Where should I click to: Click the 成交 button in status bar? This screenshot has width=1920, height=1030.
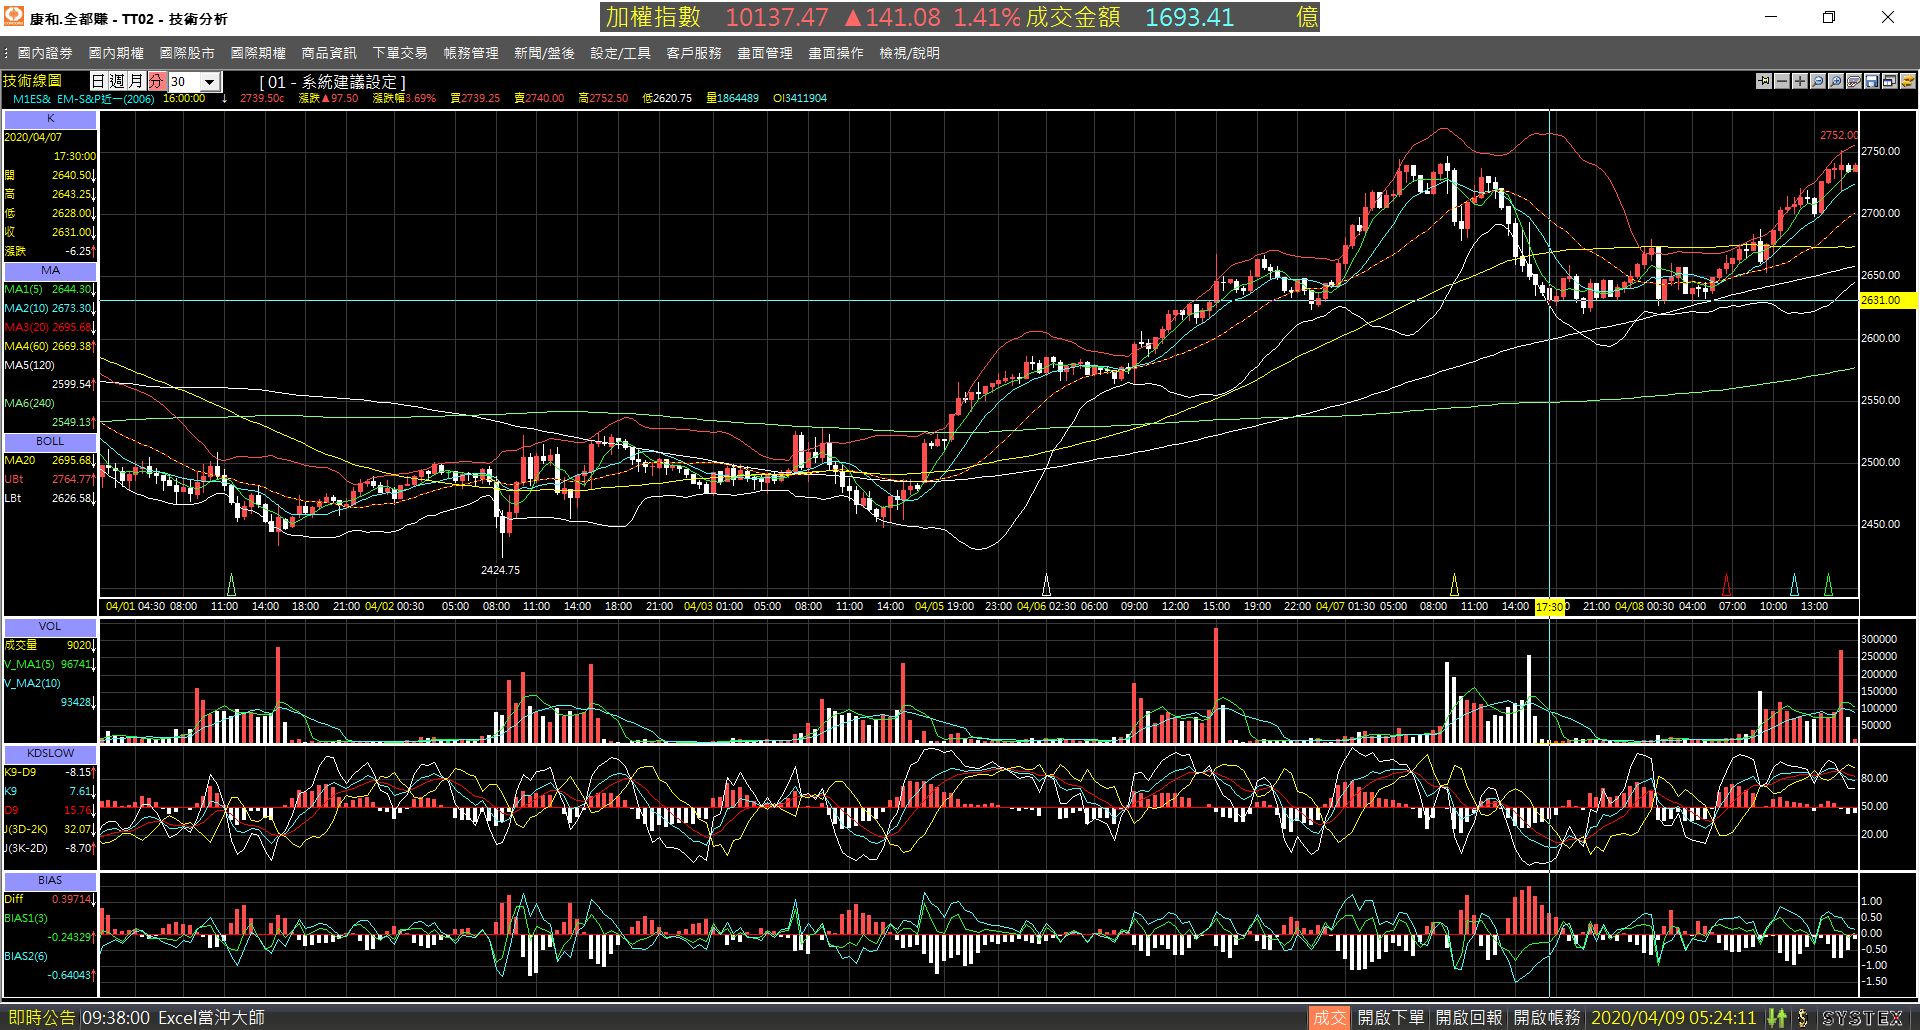(x=1329, y=1018)
